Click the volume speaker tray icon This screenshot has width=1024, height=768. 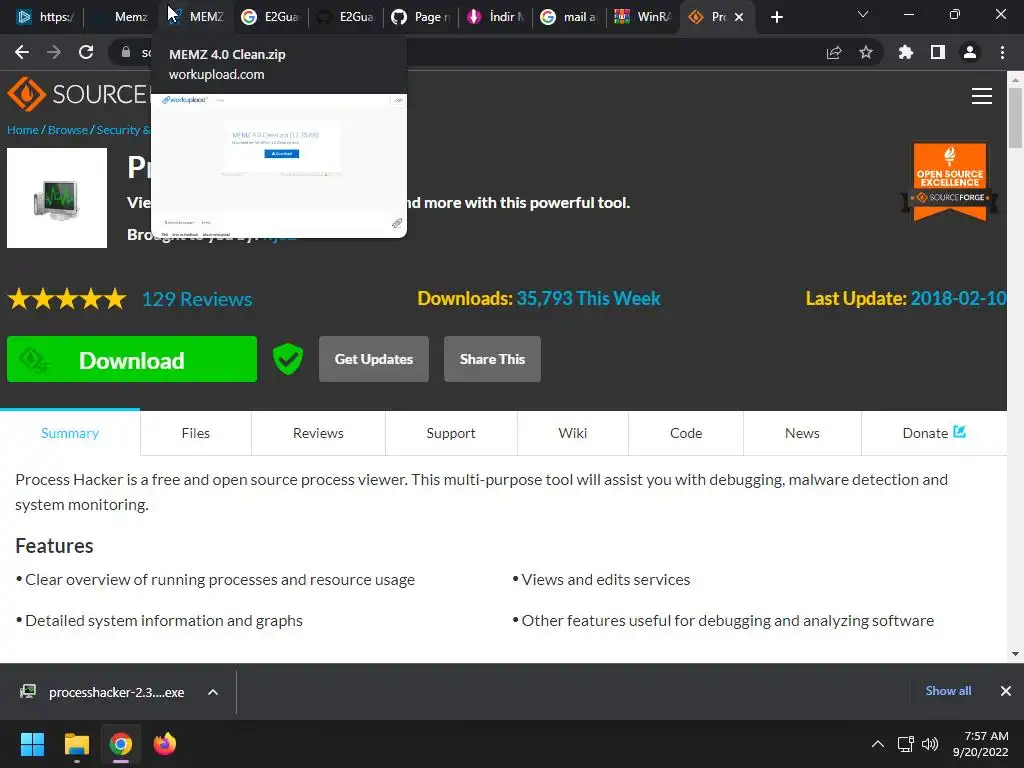tap(930, 744)
